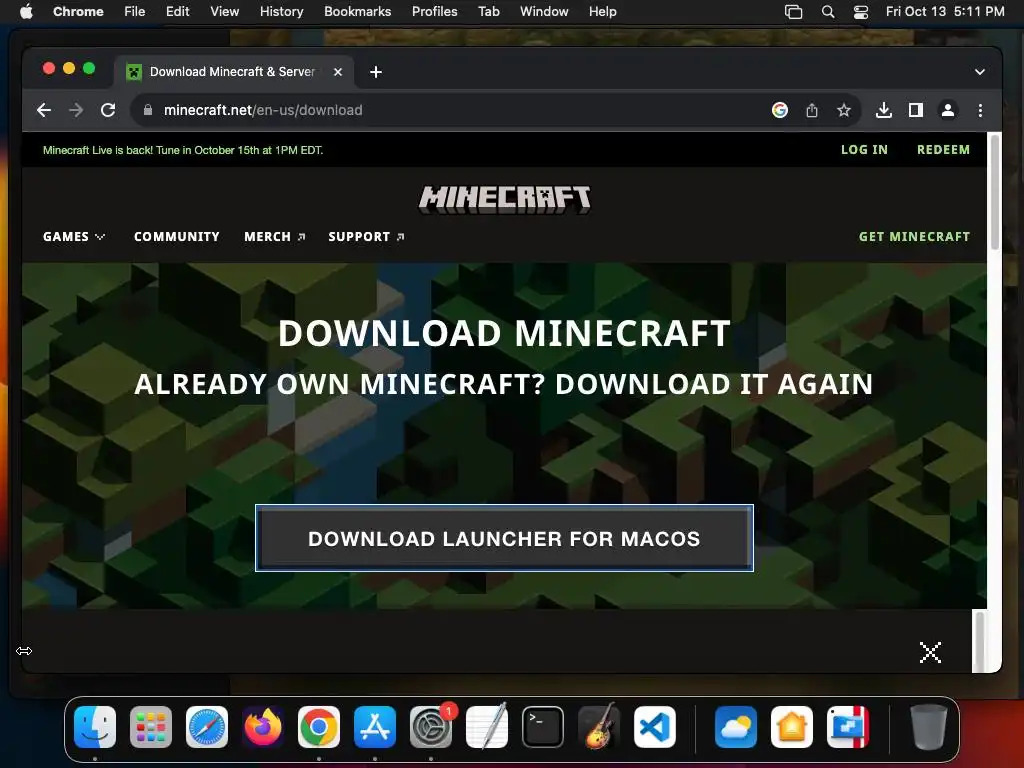
Task: Open App Store from the Dock
Action: [x=375, y=727]
